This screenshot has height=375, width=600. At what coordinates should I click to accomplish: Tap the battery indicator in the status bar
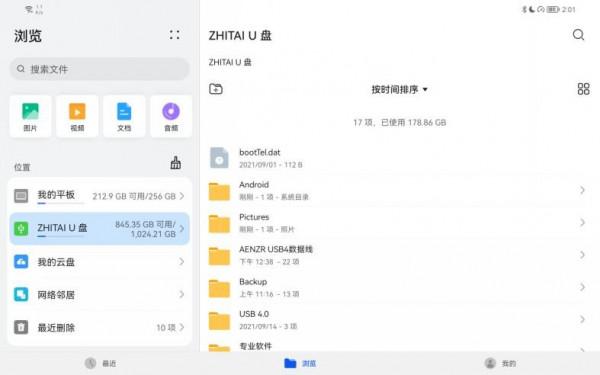(553, 9)
